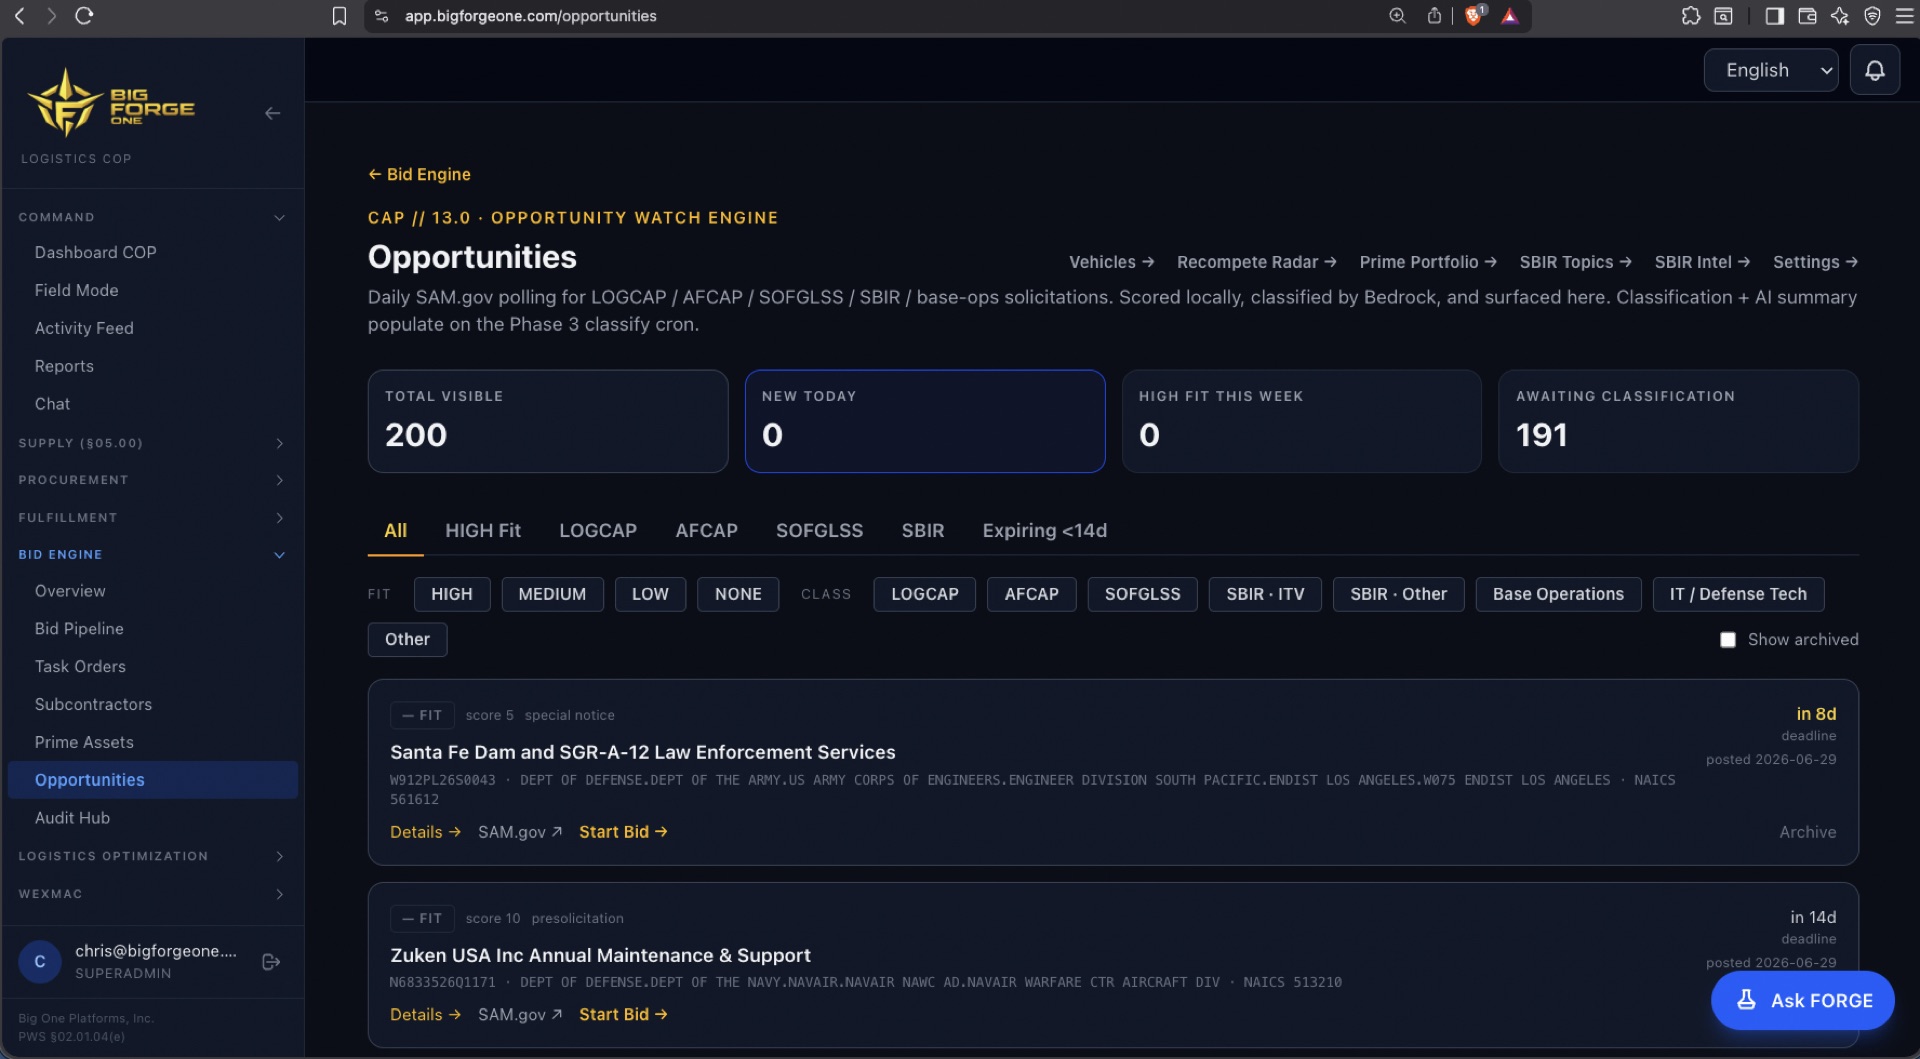Switch to the Expiring <14d tab
This screenshot has width=1920, height=1059.
click(1044, 531)
